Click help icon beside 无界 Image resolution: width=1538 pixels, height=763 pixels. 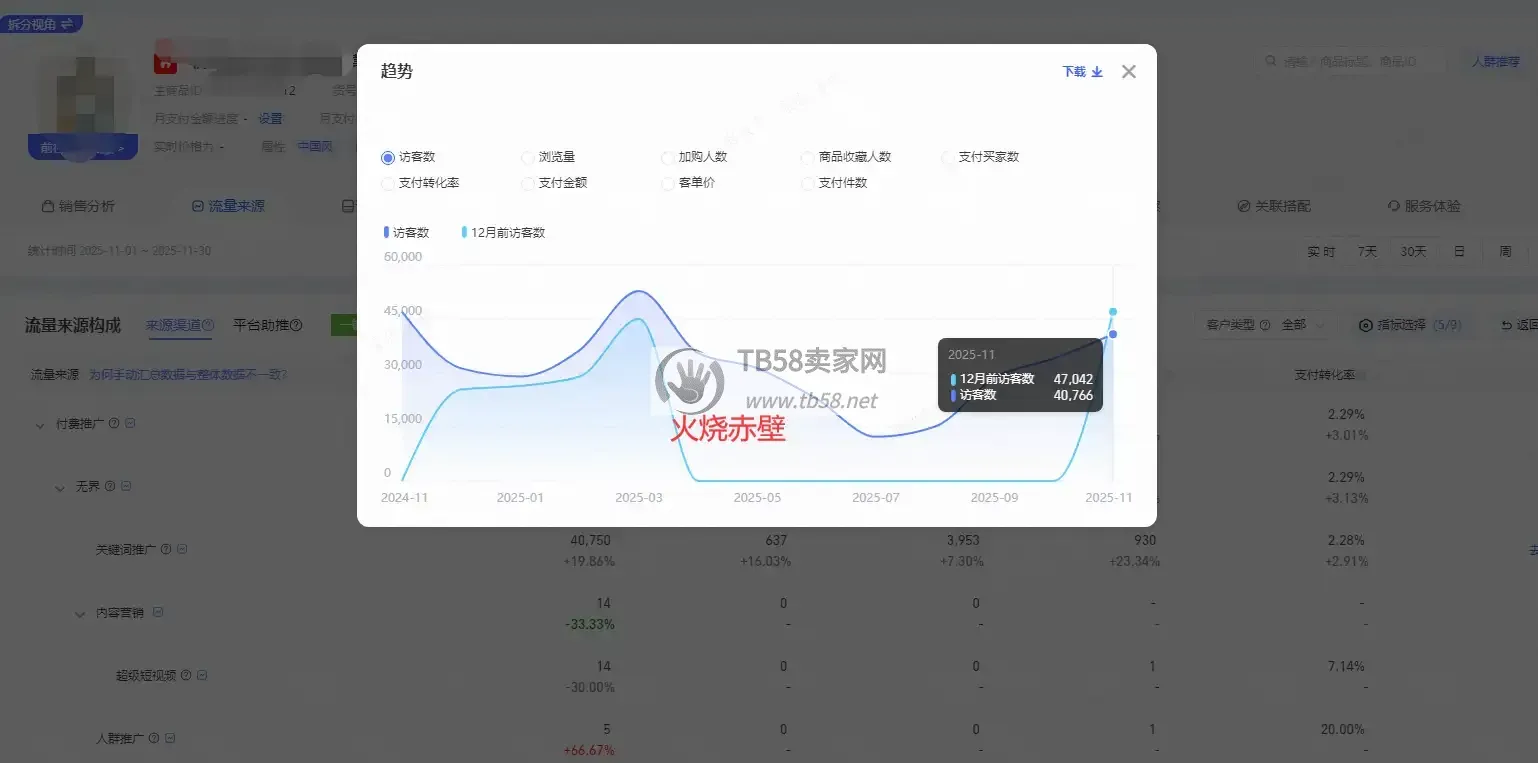(110, 487)
